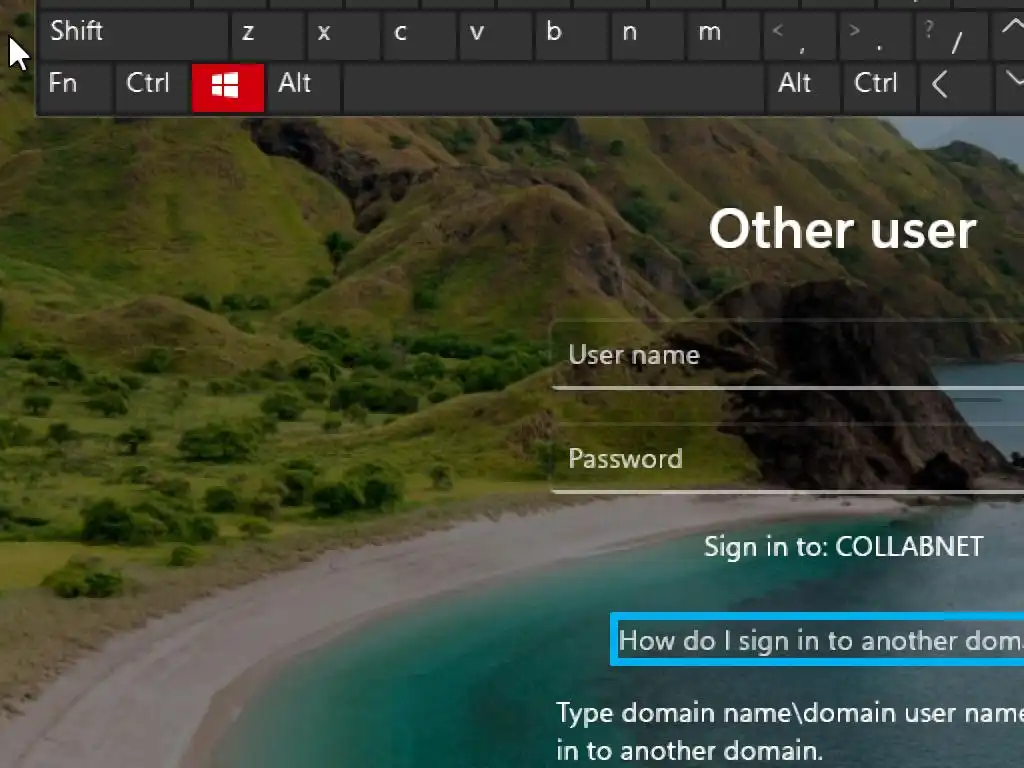Viewport: 1024px width, 768px height.
Task: Tap the n key
Action: (648, 36)
